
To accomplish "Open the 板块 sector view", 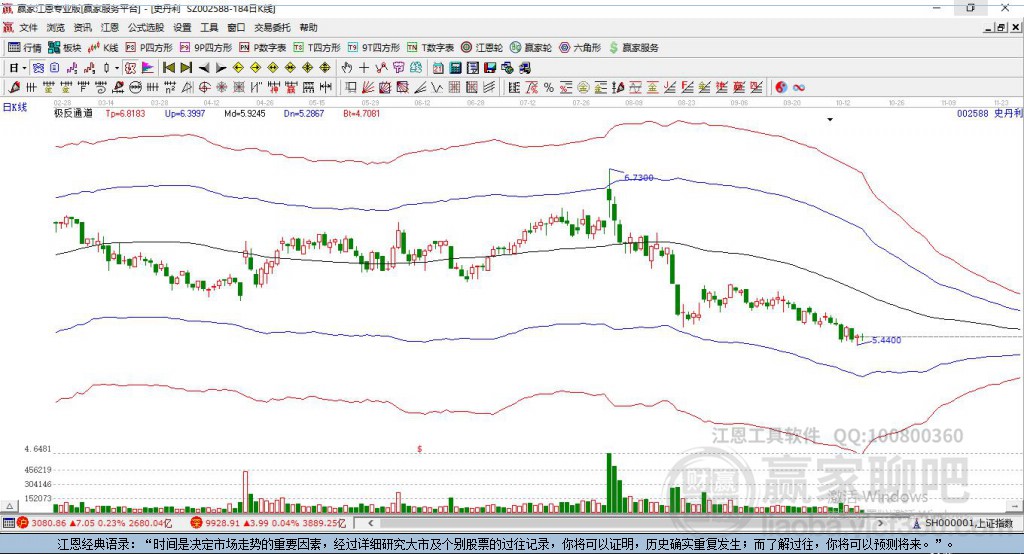I will (65, 48).
